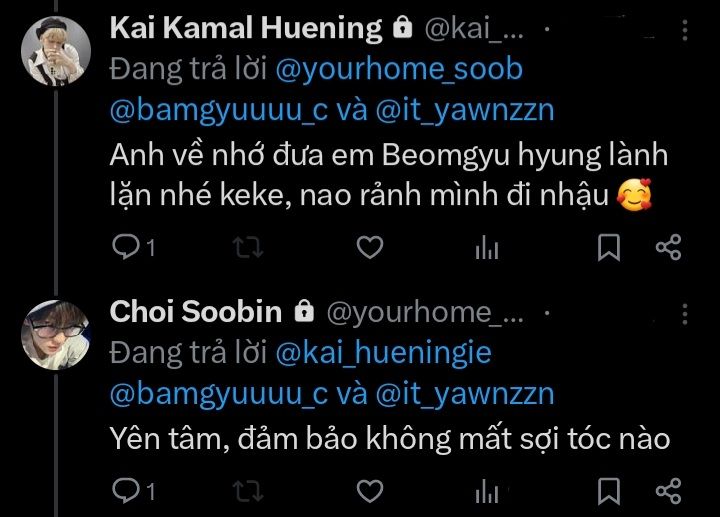Image resolution: width=720 pixels, height=517 pixels.
Task: Open the @yourhome_soob mention link
Action: 399,69
